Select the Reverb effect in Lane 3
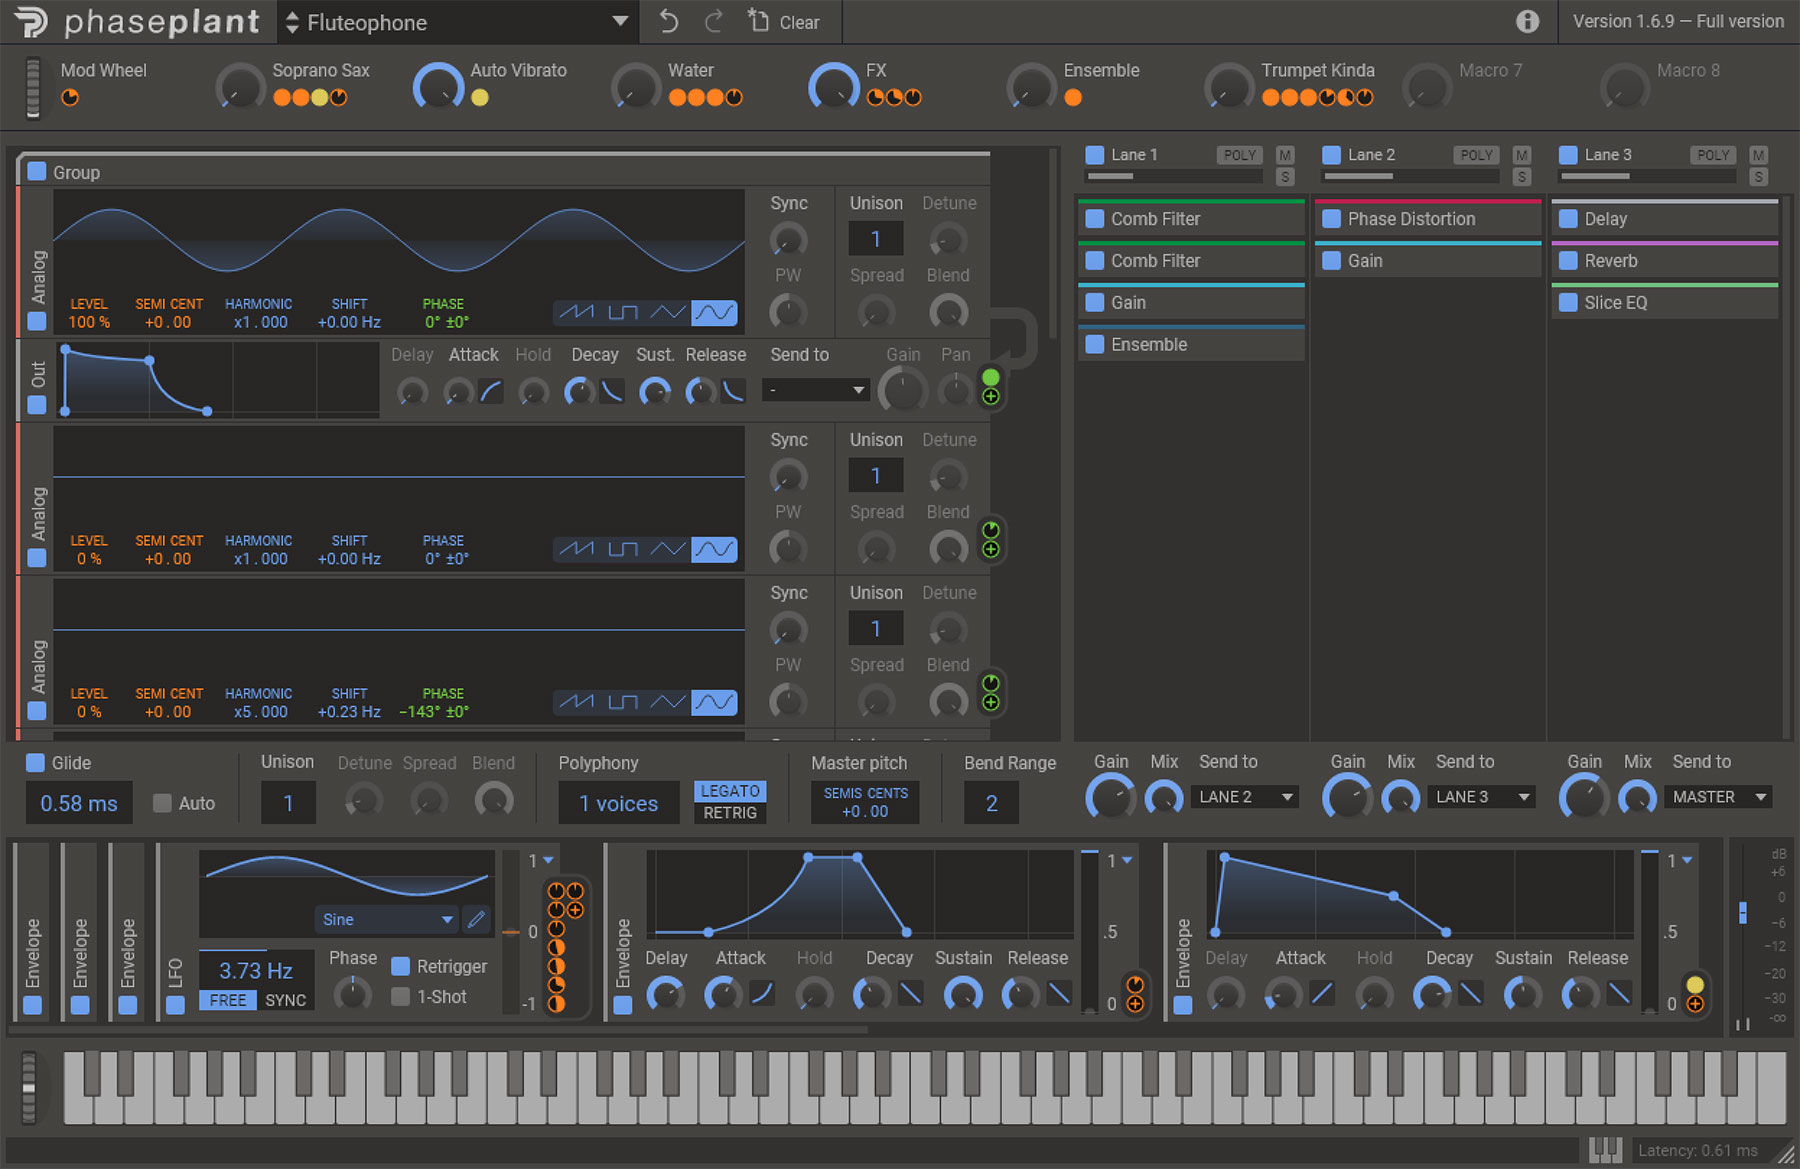Image resolution: width=1800 pixels, height=1169 pixels. pyautogui.click(x=1610, y=261)
